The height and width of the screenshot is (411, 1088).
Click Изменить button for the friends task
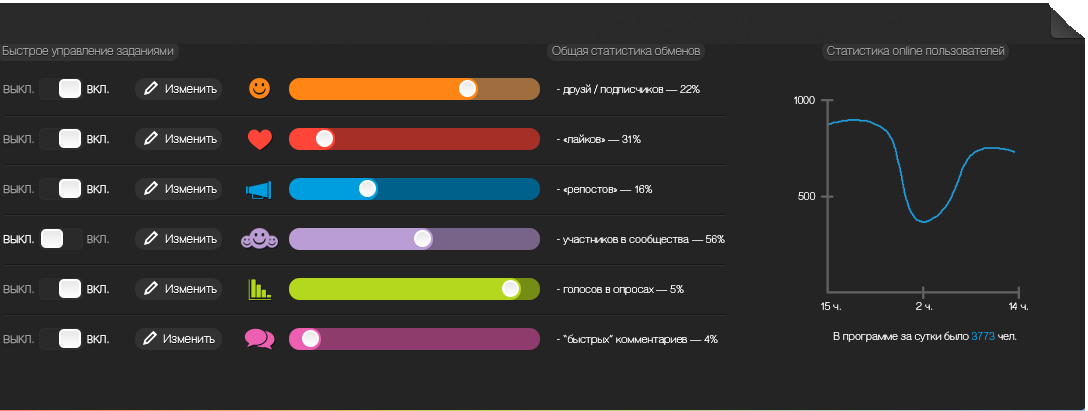(x=179, y=88)
